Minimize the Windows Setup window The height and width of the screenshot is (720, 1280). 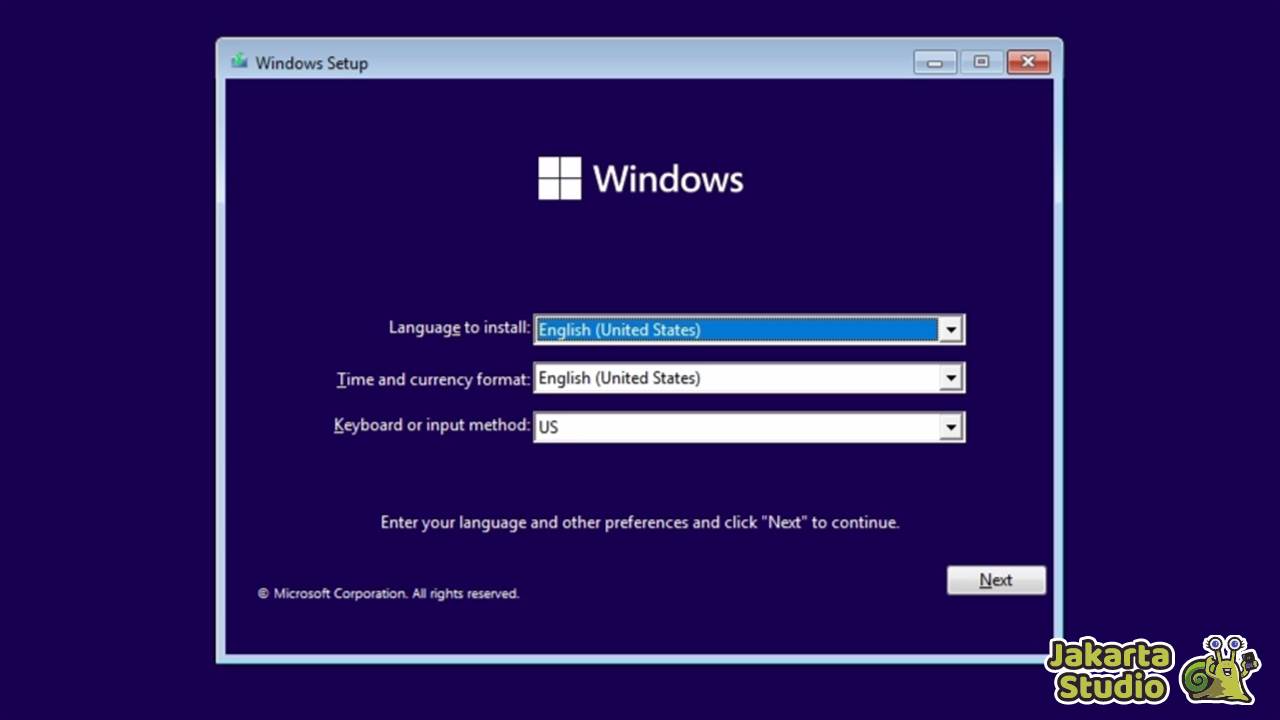(x=935, y=62)
